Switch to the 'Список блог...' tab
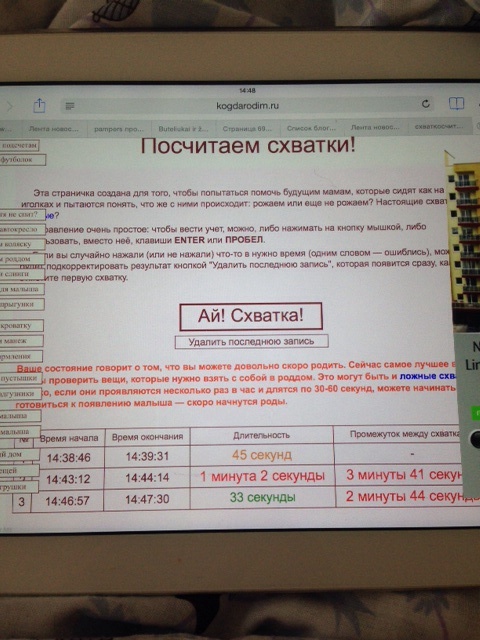 311,128
